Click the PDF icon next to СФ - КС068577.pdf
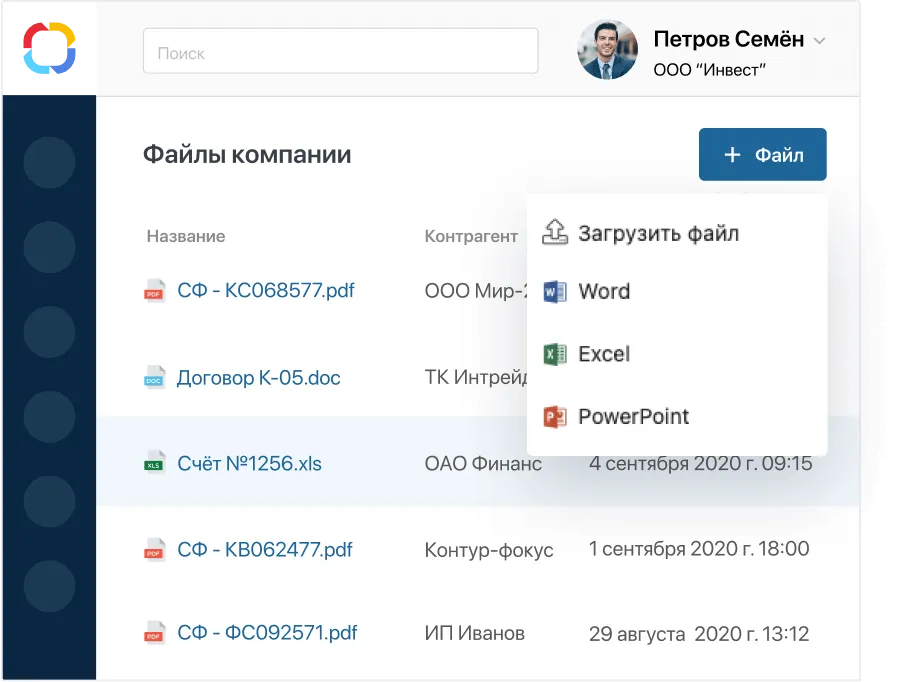 point(155,290)
